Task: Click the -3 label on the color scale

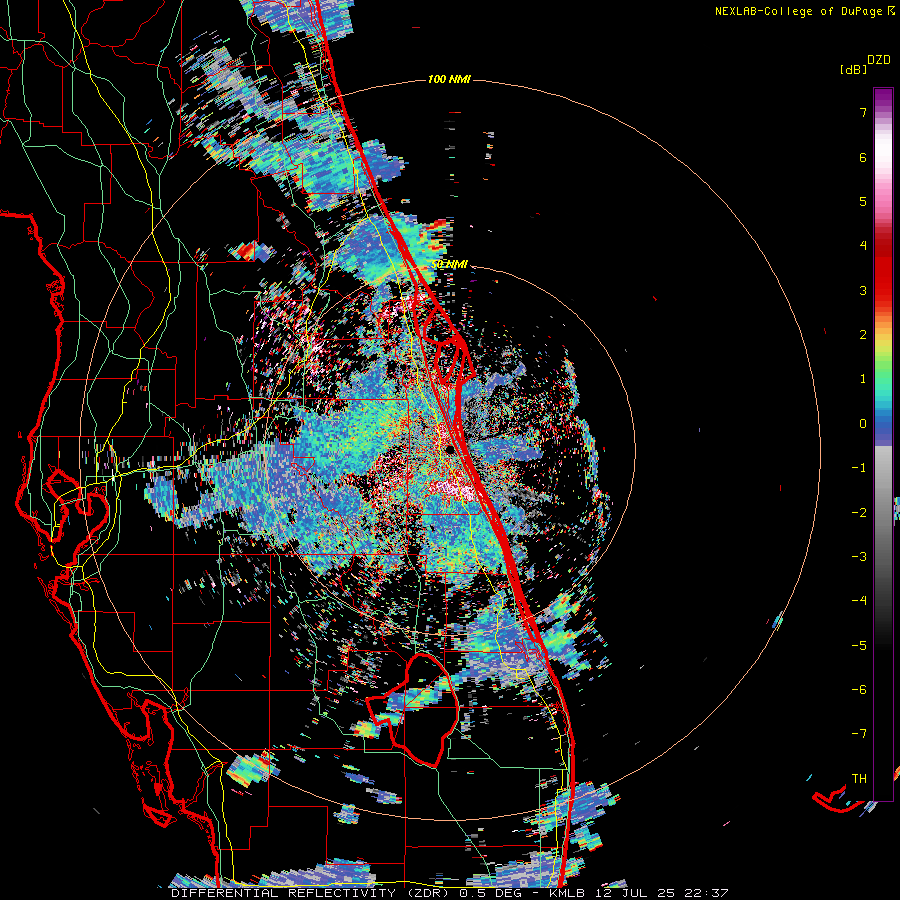Action: pos(859,557)
